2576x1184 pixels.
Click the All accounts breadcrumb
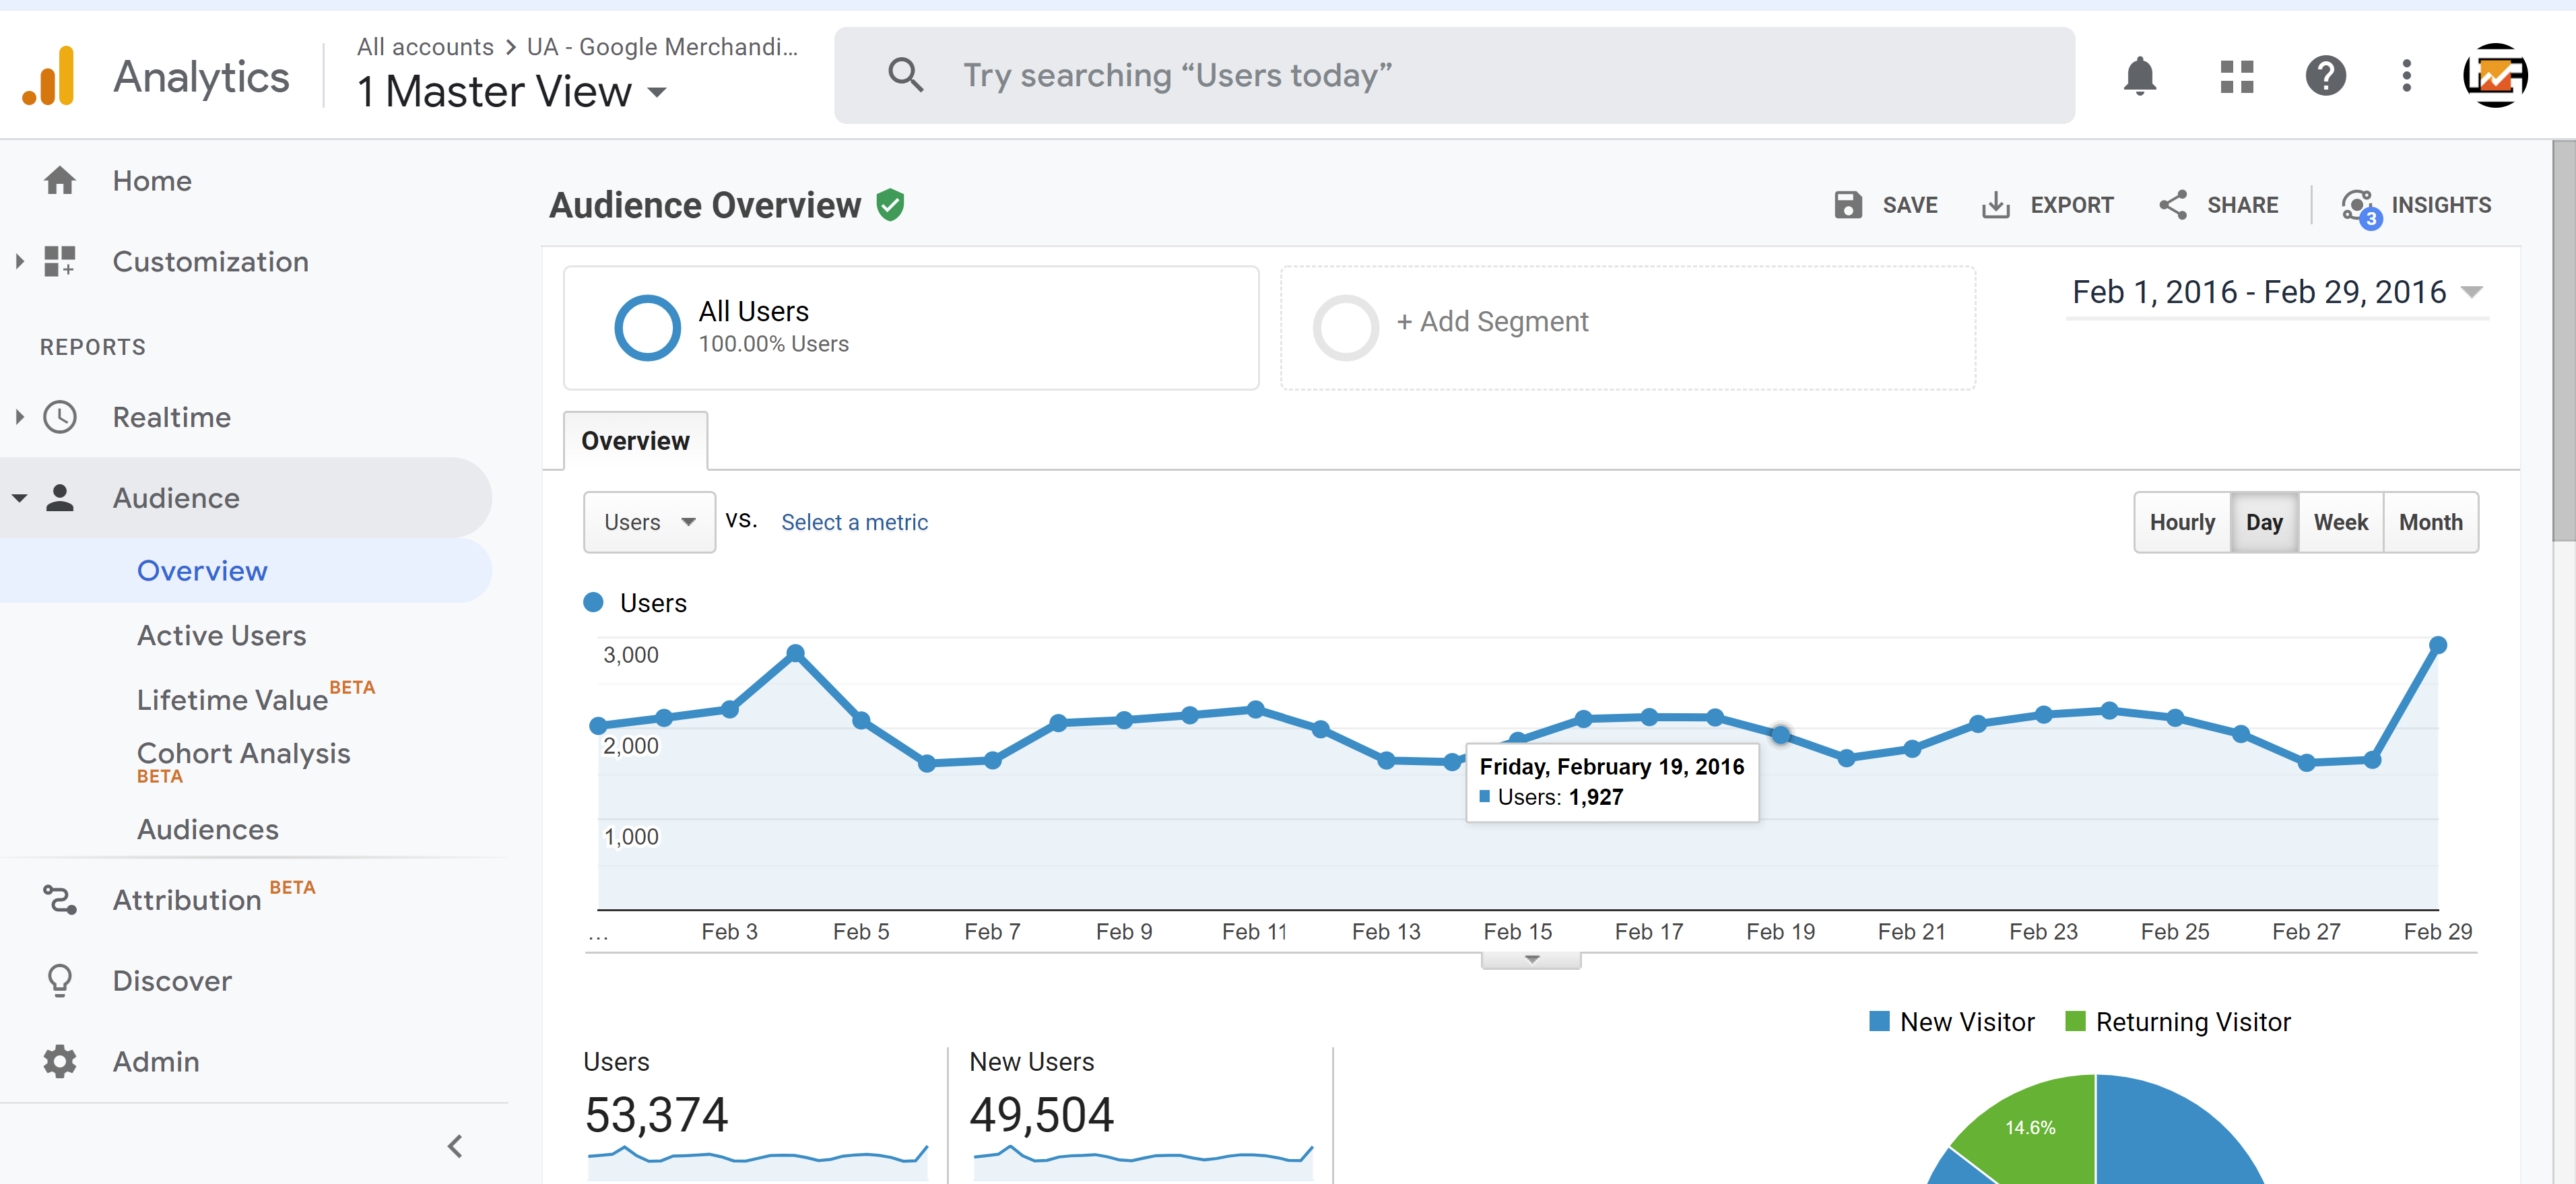(x=425, y=47)
